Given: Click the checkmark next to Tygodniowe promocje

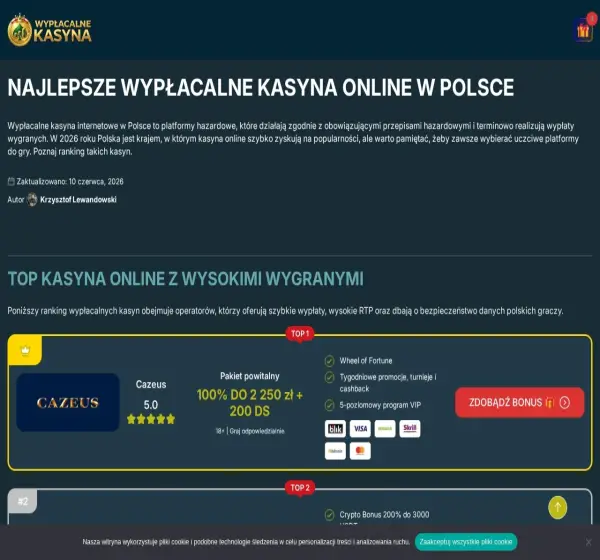Looking at the screenshot, I should [x=329, y=377].
